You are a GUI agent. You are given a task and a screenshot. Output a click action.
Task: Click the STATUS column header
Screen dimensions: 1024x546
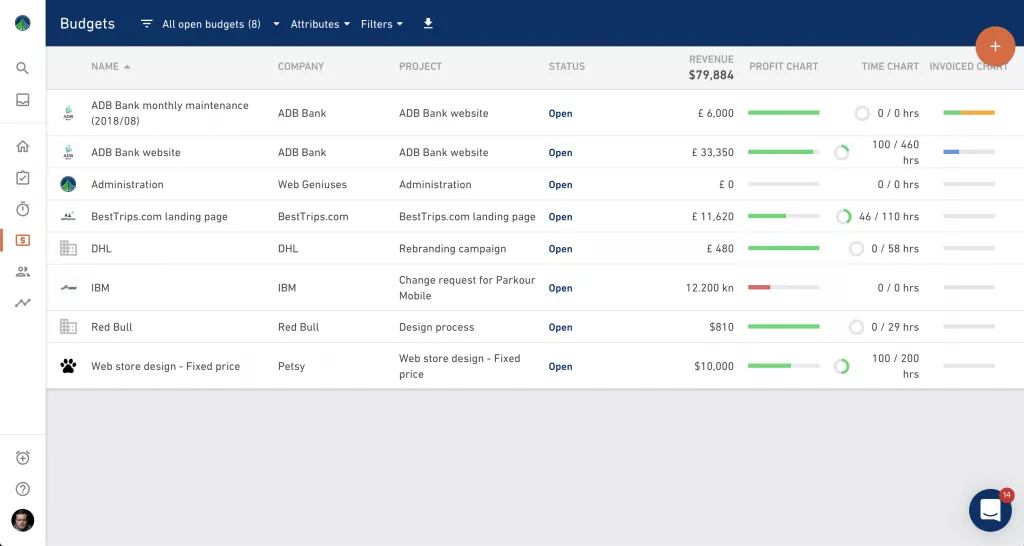[x=566, y=67]
